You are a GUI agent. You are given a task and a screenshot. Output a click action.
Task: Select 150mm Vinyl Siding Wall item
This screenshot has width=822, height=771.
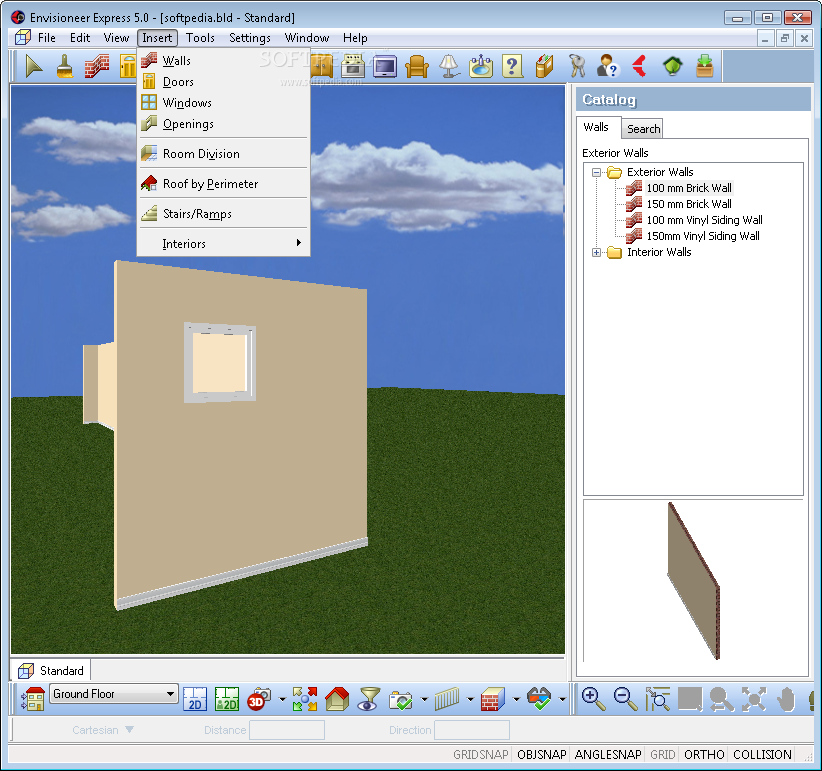tap(702, 236)
